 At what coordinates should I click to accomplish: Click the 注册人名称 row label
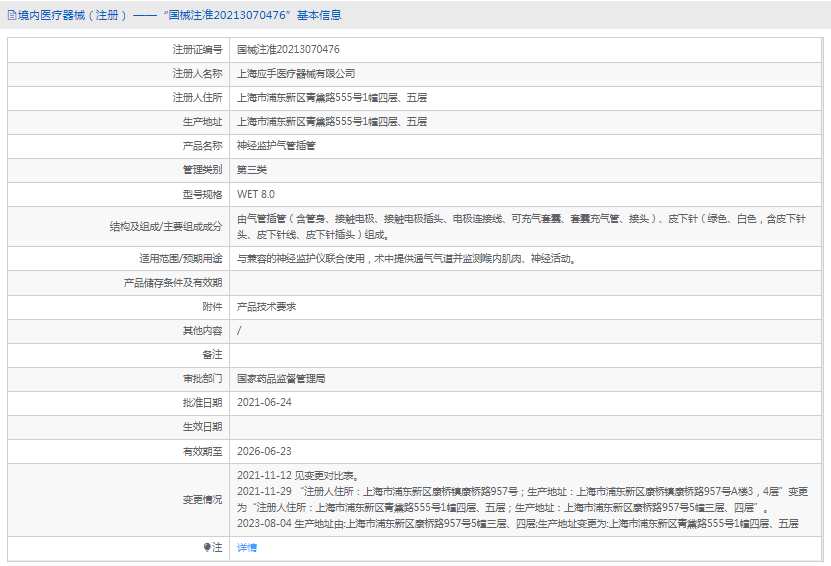click(197, 74)
